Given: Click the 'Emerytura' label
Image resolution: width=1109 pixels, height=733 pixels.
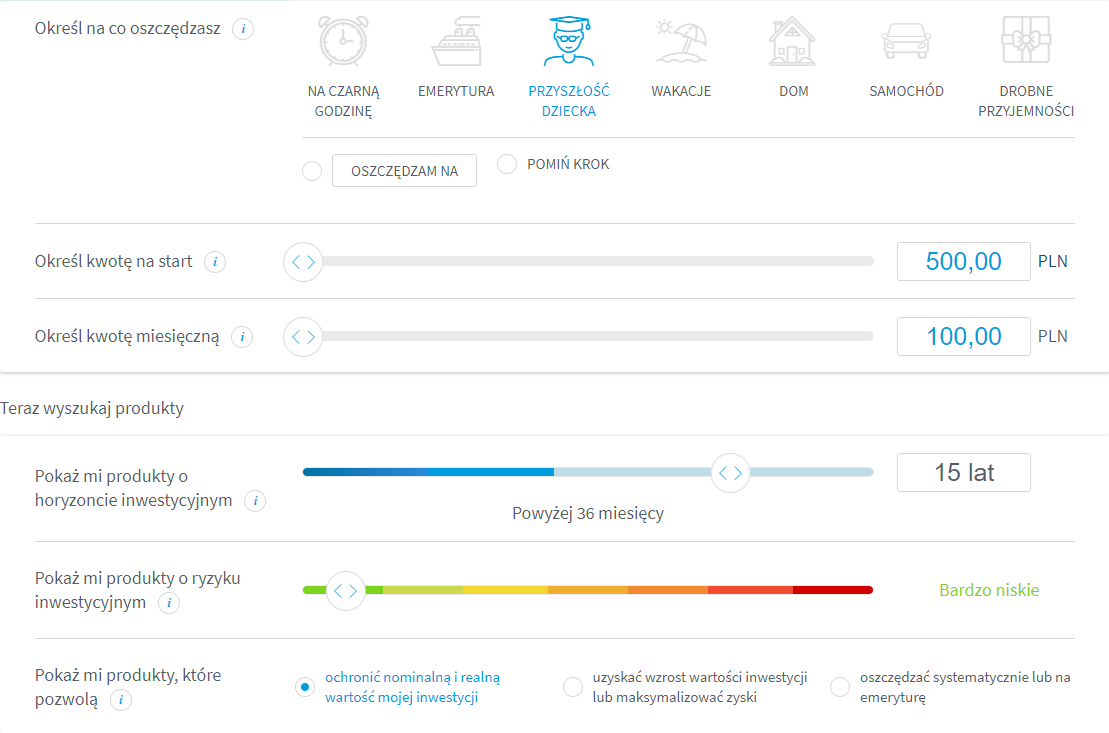Looking at the screenshot, I should pyautogui.click(x=456, y=91).
